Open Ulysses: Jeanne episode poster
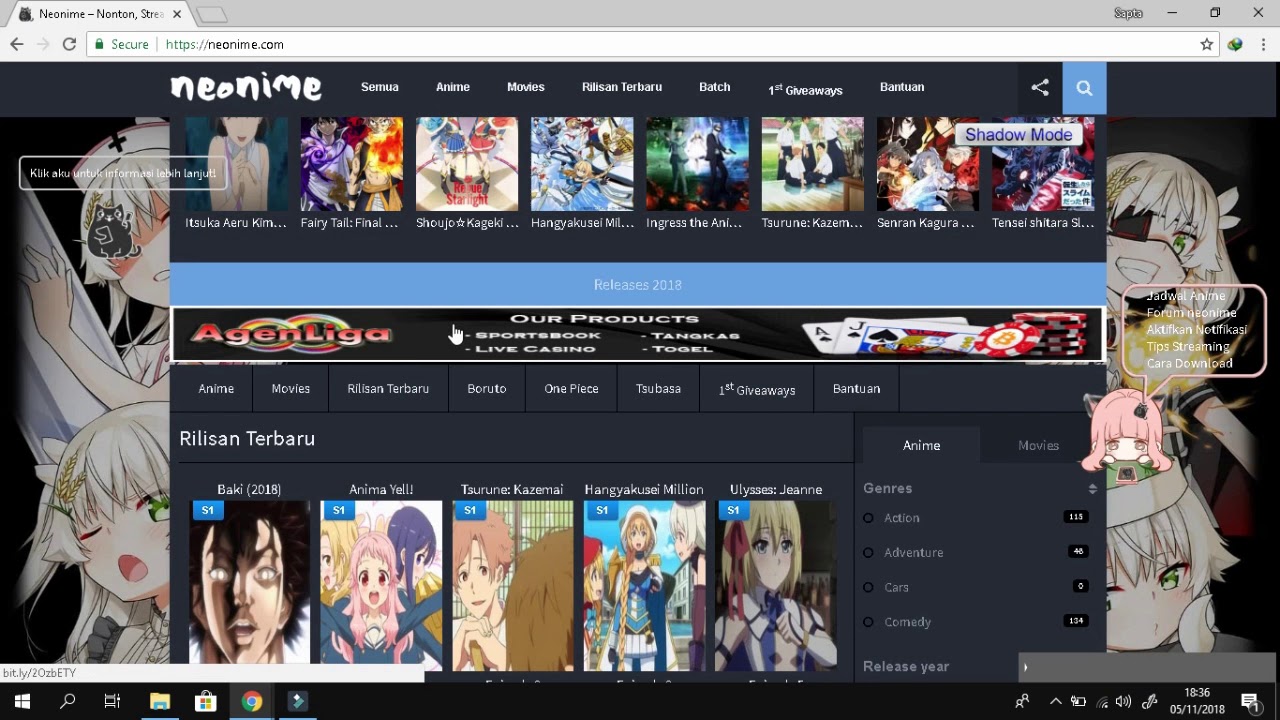 (x=776, y=585)
